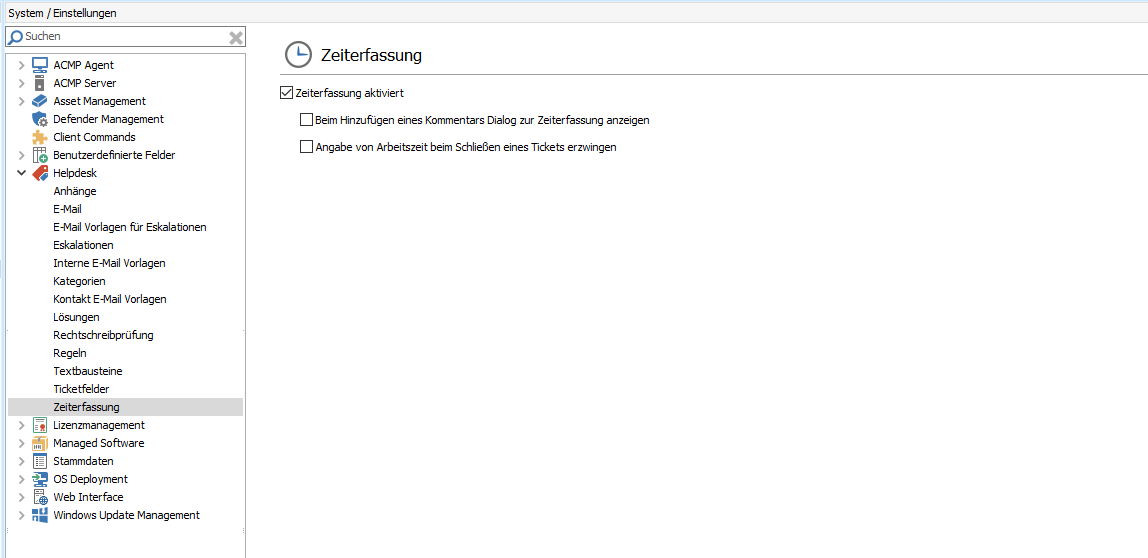The width and height of the screenshot is (1148, 558).
Task: Click the Helpdesk red tag icon
Action: (x=40, y=174)
